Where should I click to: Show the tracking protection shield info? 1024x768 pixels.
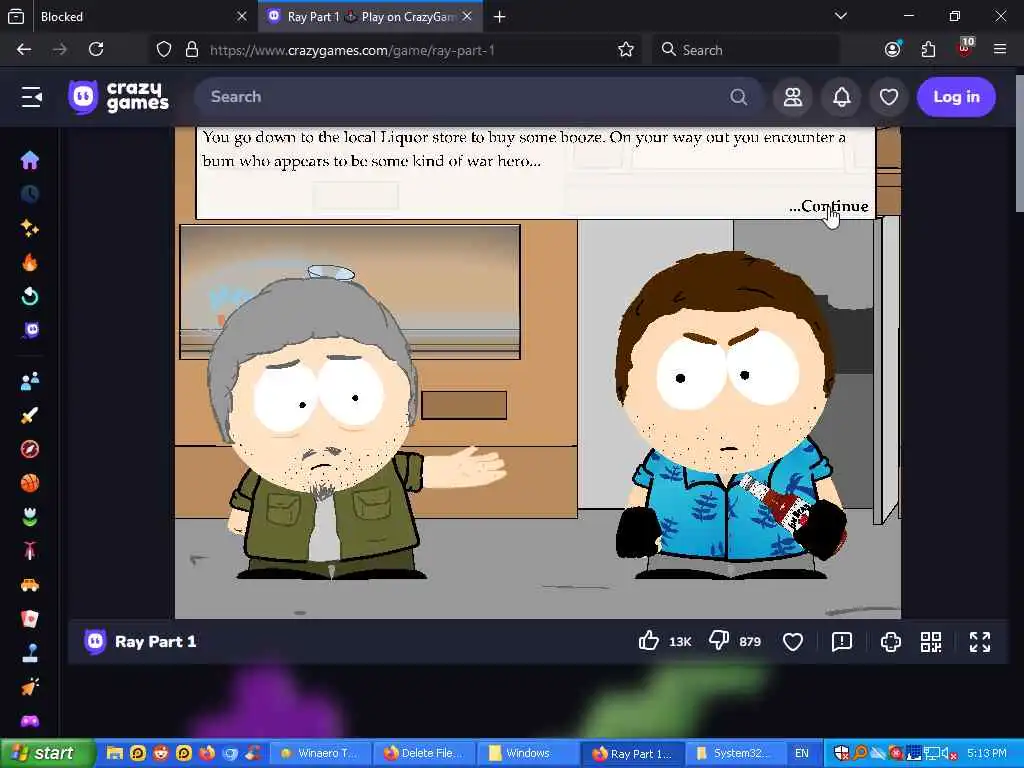tap(164, 50)
